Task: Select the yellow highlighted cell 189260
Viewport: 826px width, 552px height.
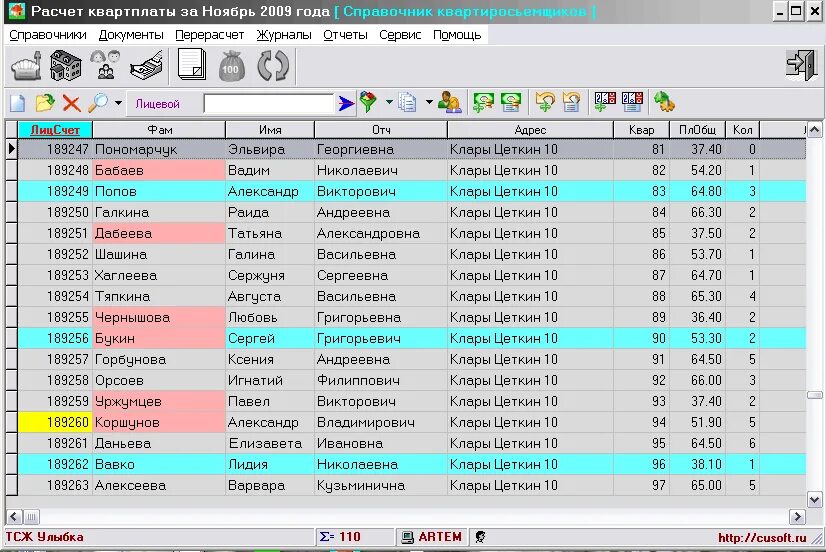Action: tap(55, 422)
